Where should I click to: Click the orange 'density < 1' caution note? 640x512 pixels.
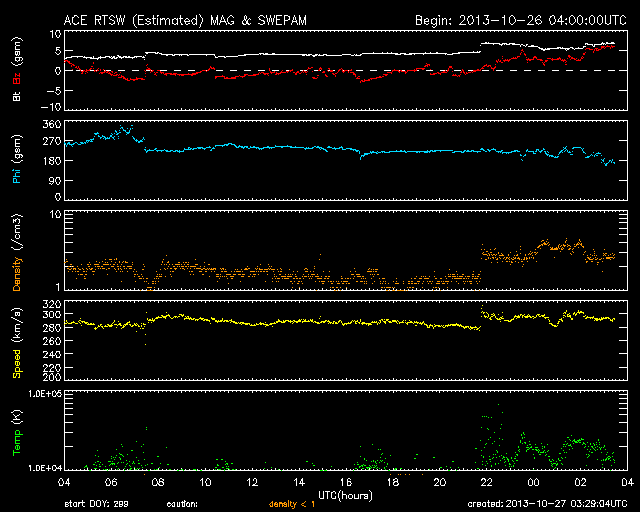pyautogui.click(x=292, y=504)
